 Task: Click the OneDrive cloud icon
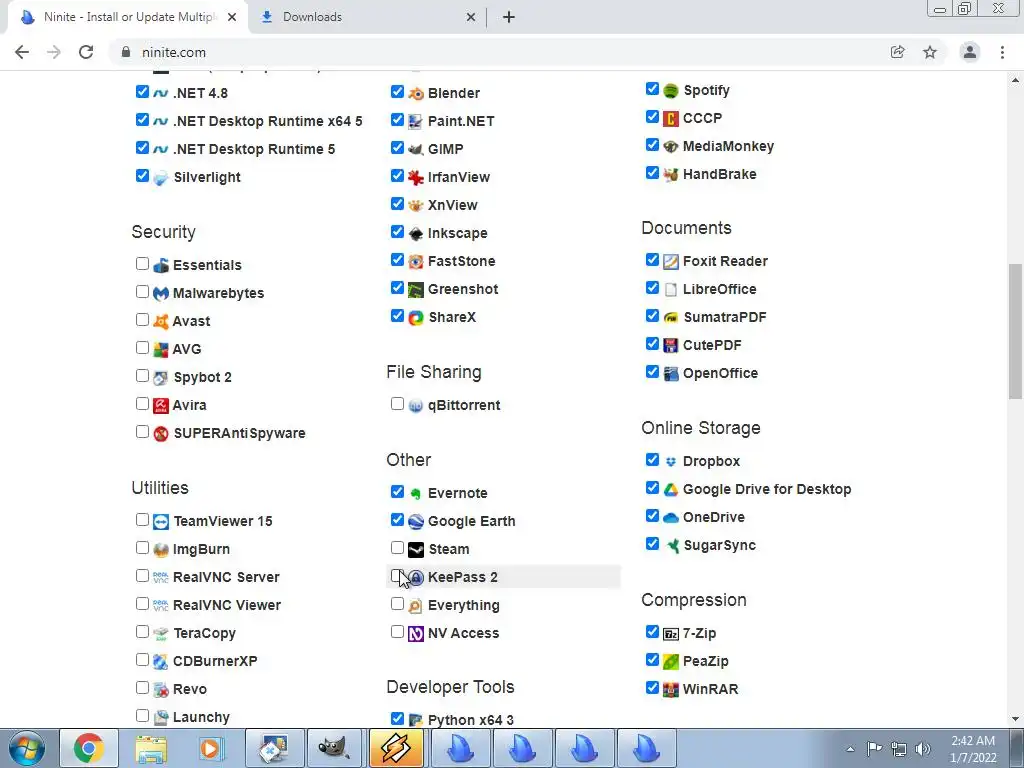pos(671,518)
